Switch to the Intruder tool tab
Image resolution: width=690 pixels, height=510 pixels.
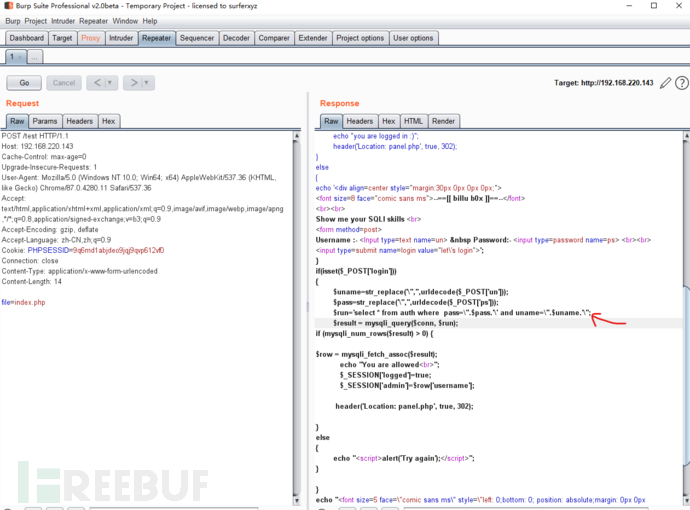[121, 38]
